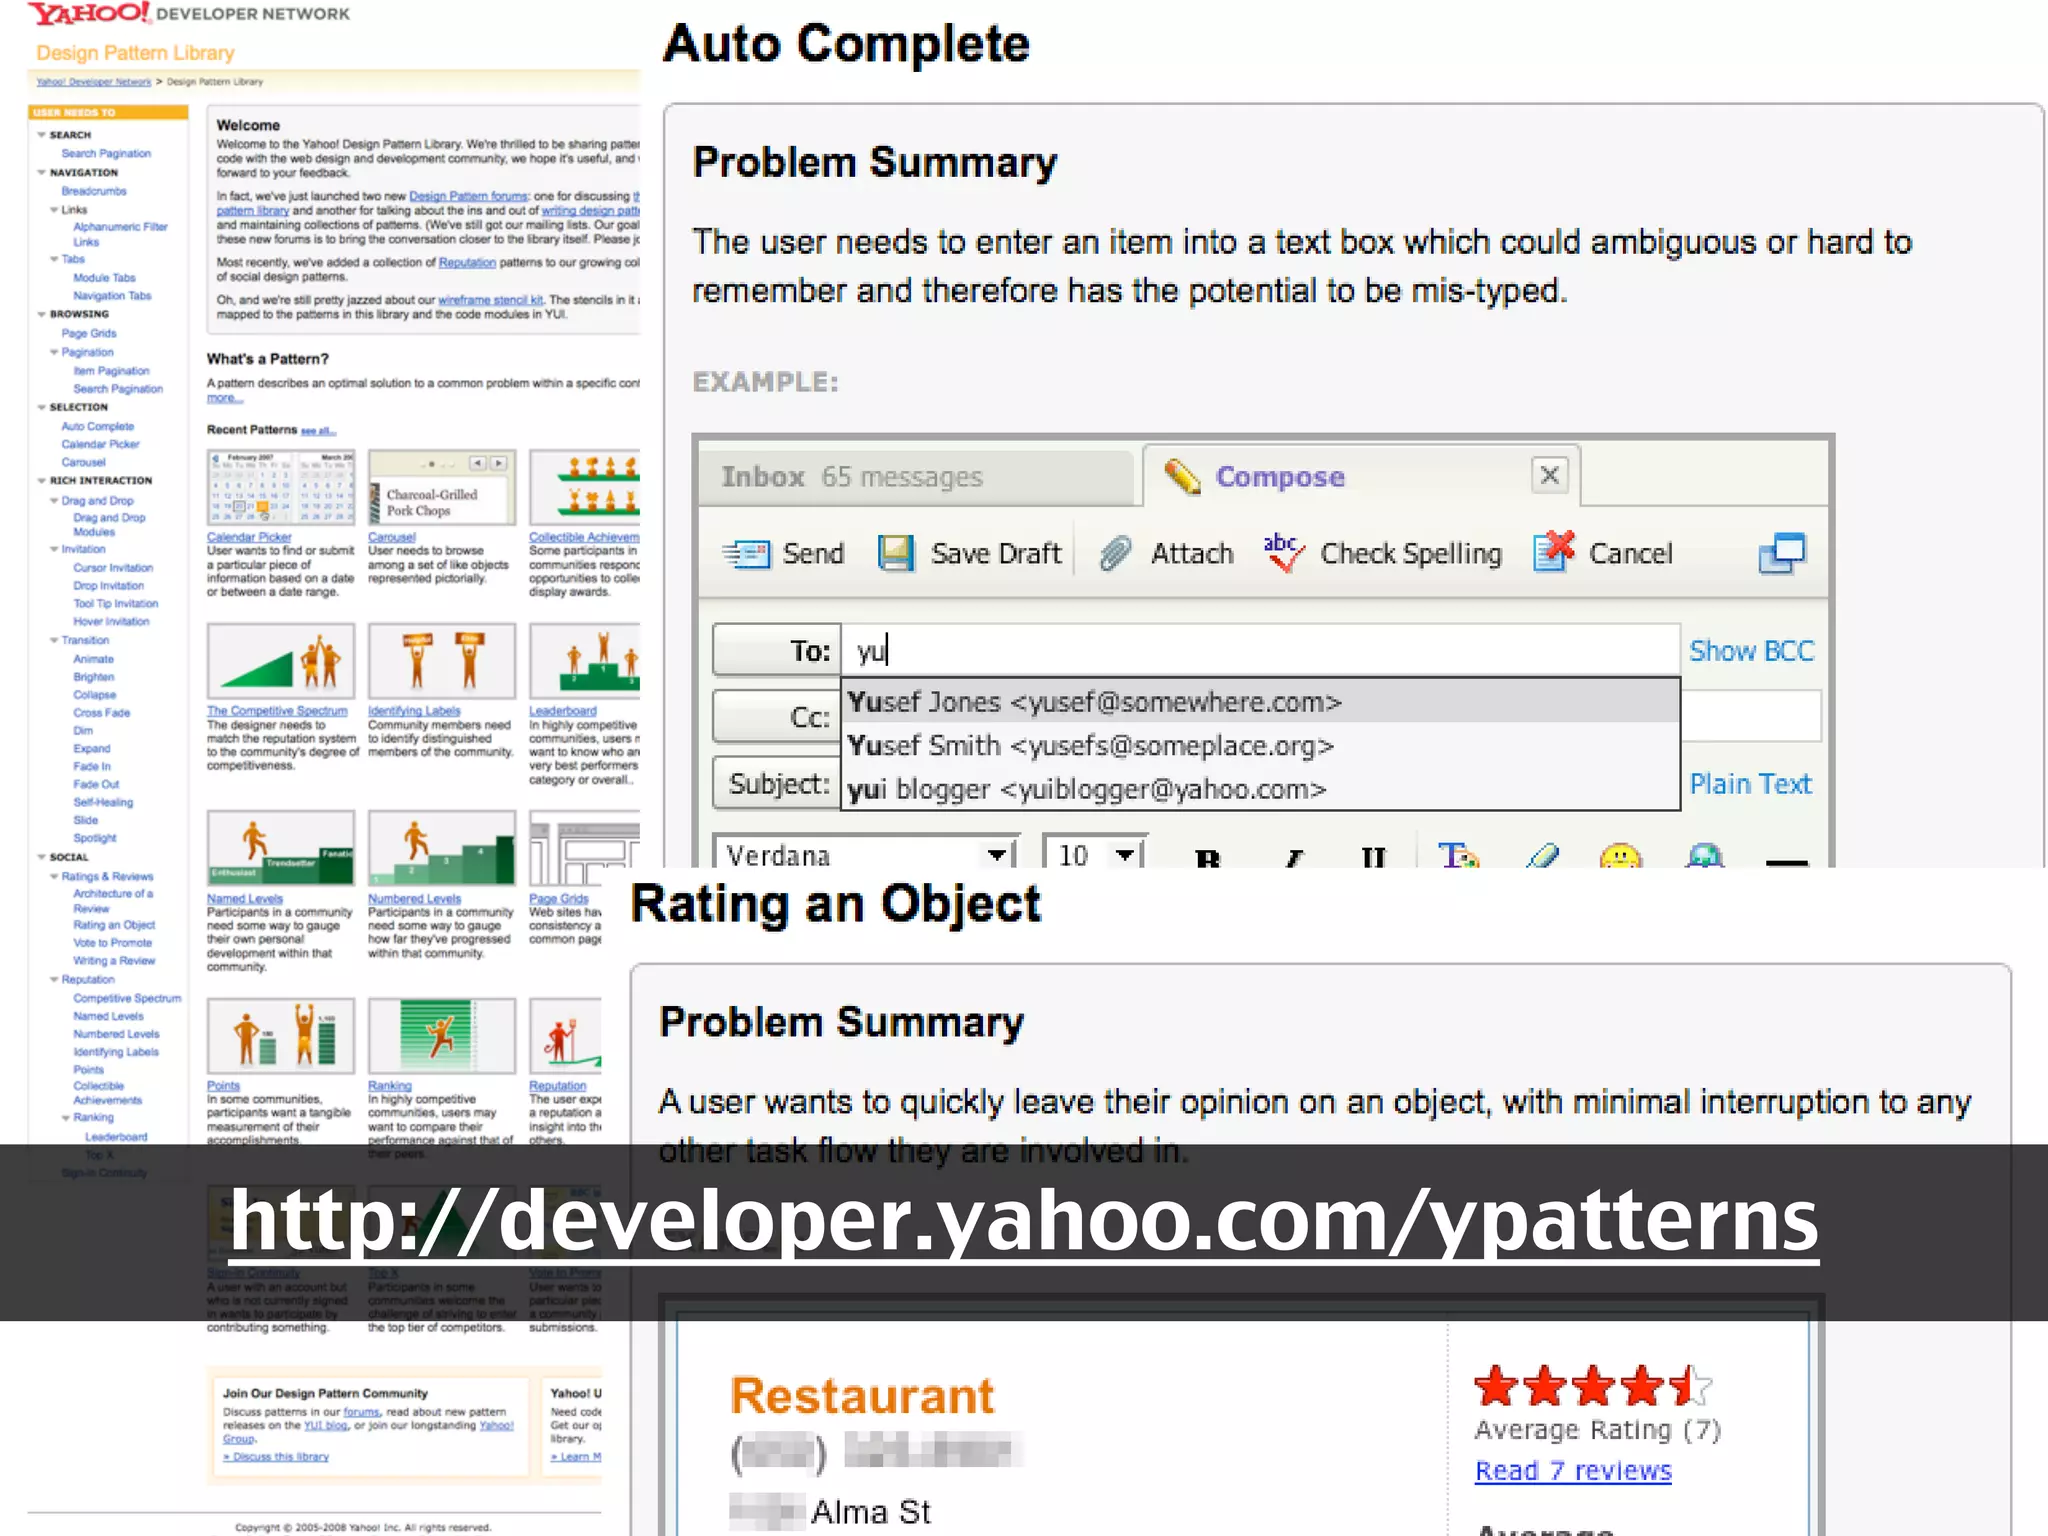Click the Show BCC link
Viewport: 2048px width, 1536px height.
click(1750, 651)
